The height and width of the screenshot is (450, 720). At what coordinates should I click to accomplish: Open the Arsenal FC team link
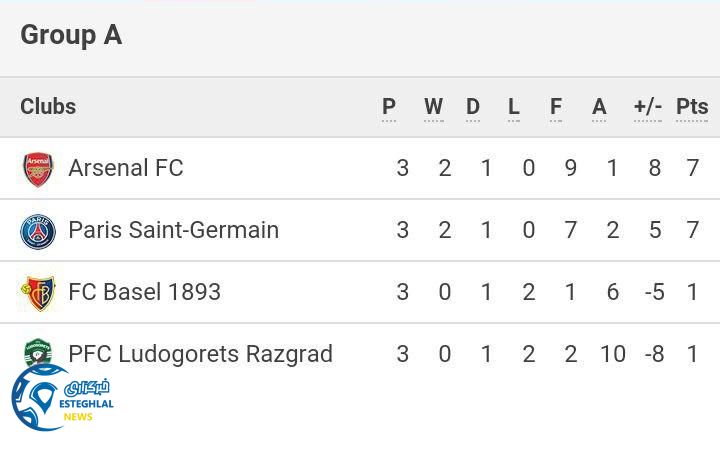pos(126,168)
